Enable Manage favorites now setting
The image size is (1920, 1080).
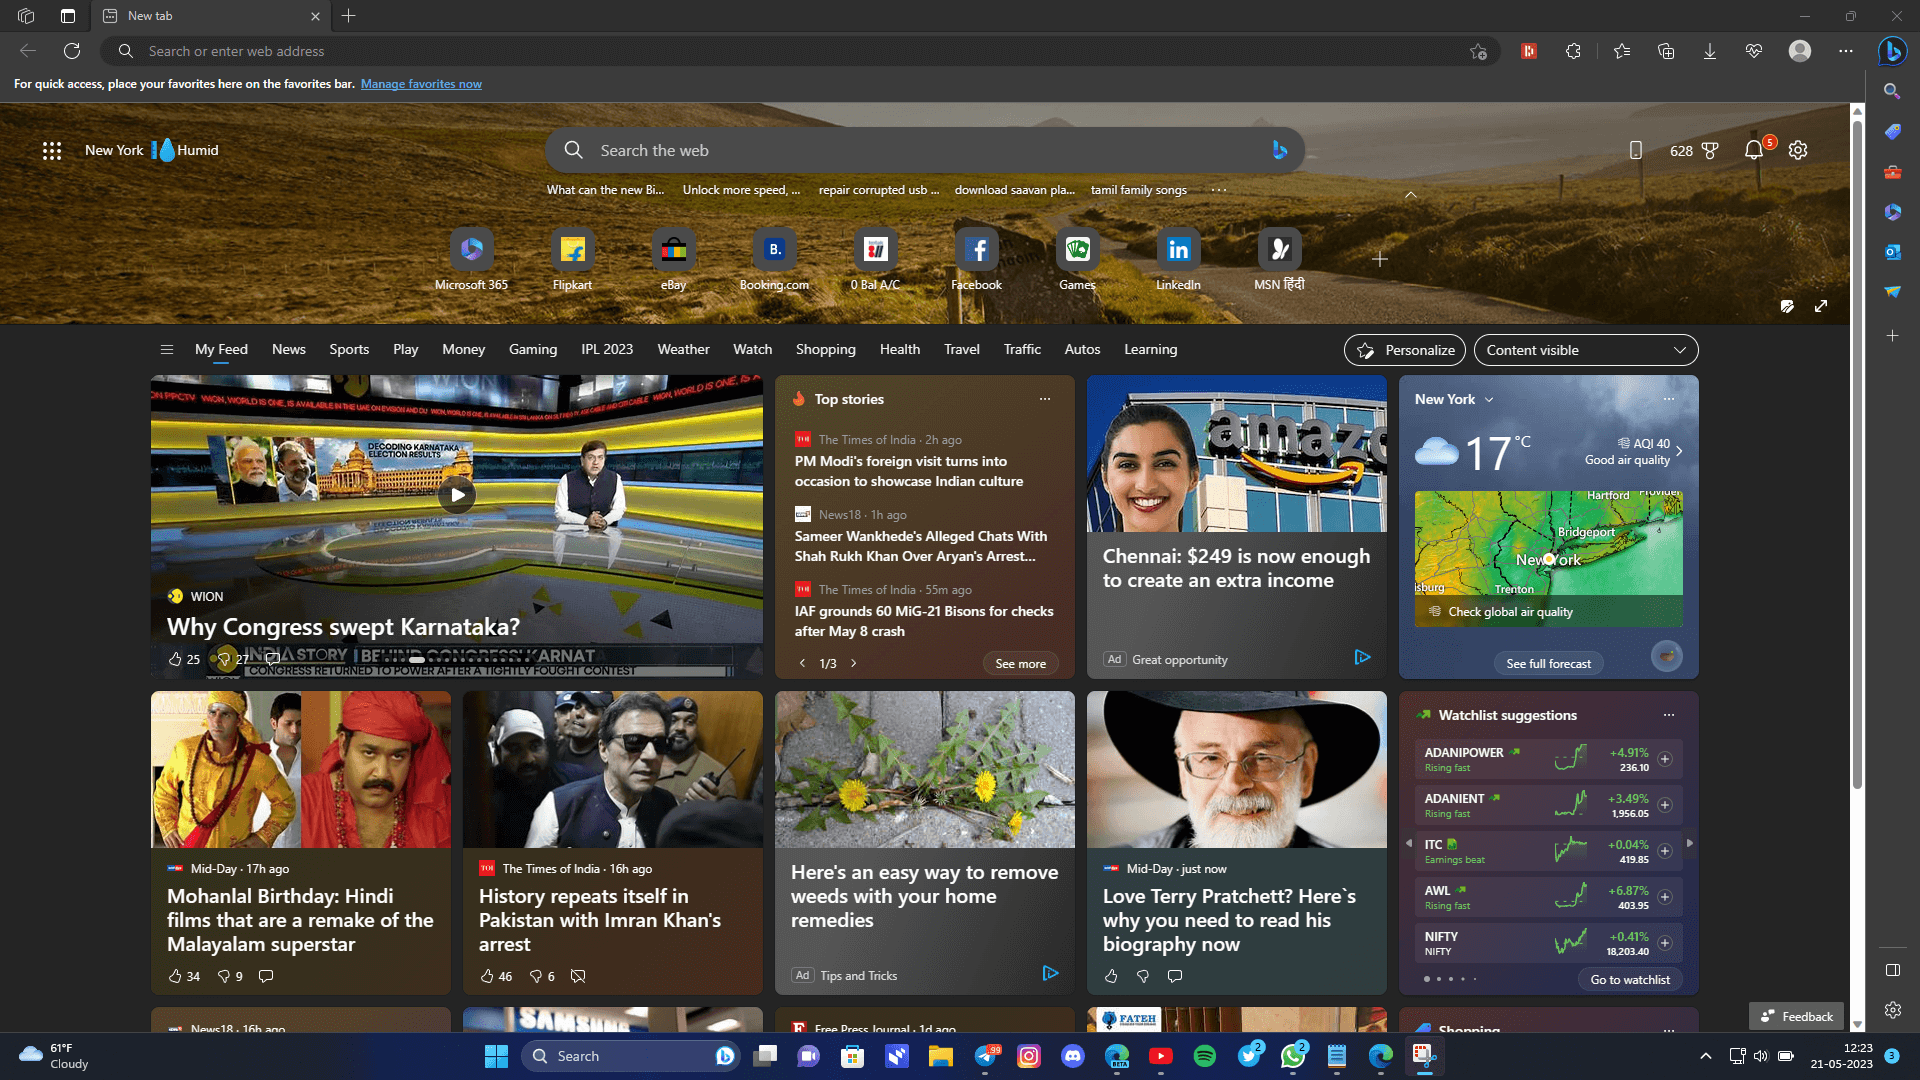click(422, 84)
